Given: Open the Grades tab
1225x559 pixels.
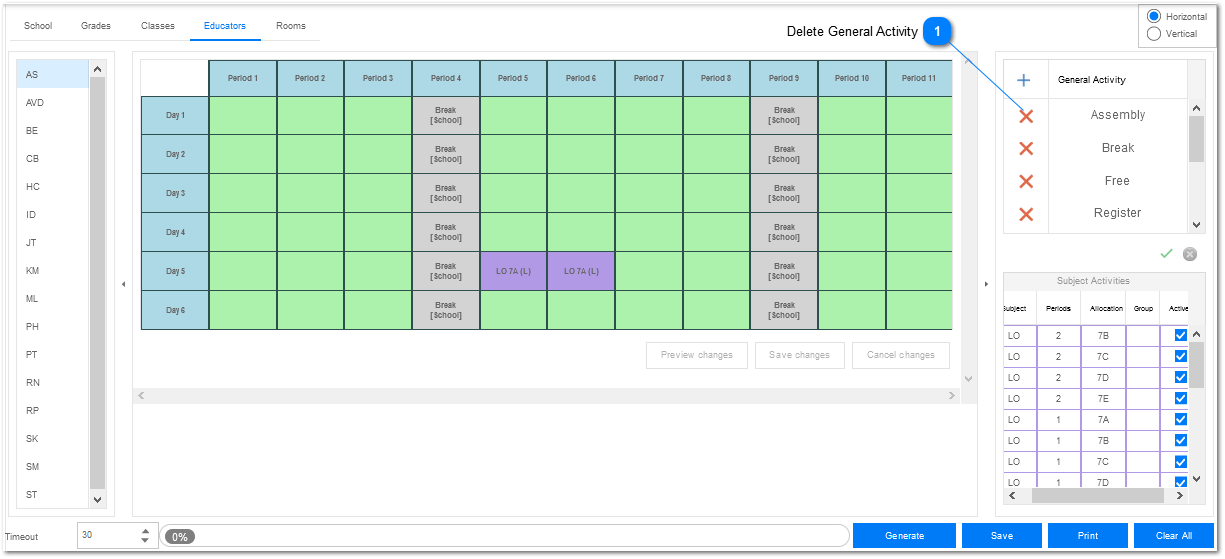Looking at the screenshot, I should [96, 26].
